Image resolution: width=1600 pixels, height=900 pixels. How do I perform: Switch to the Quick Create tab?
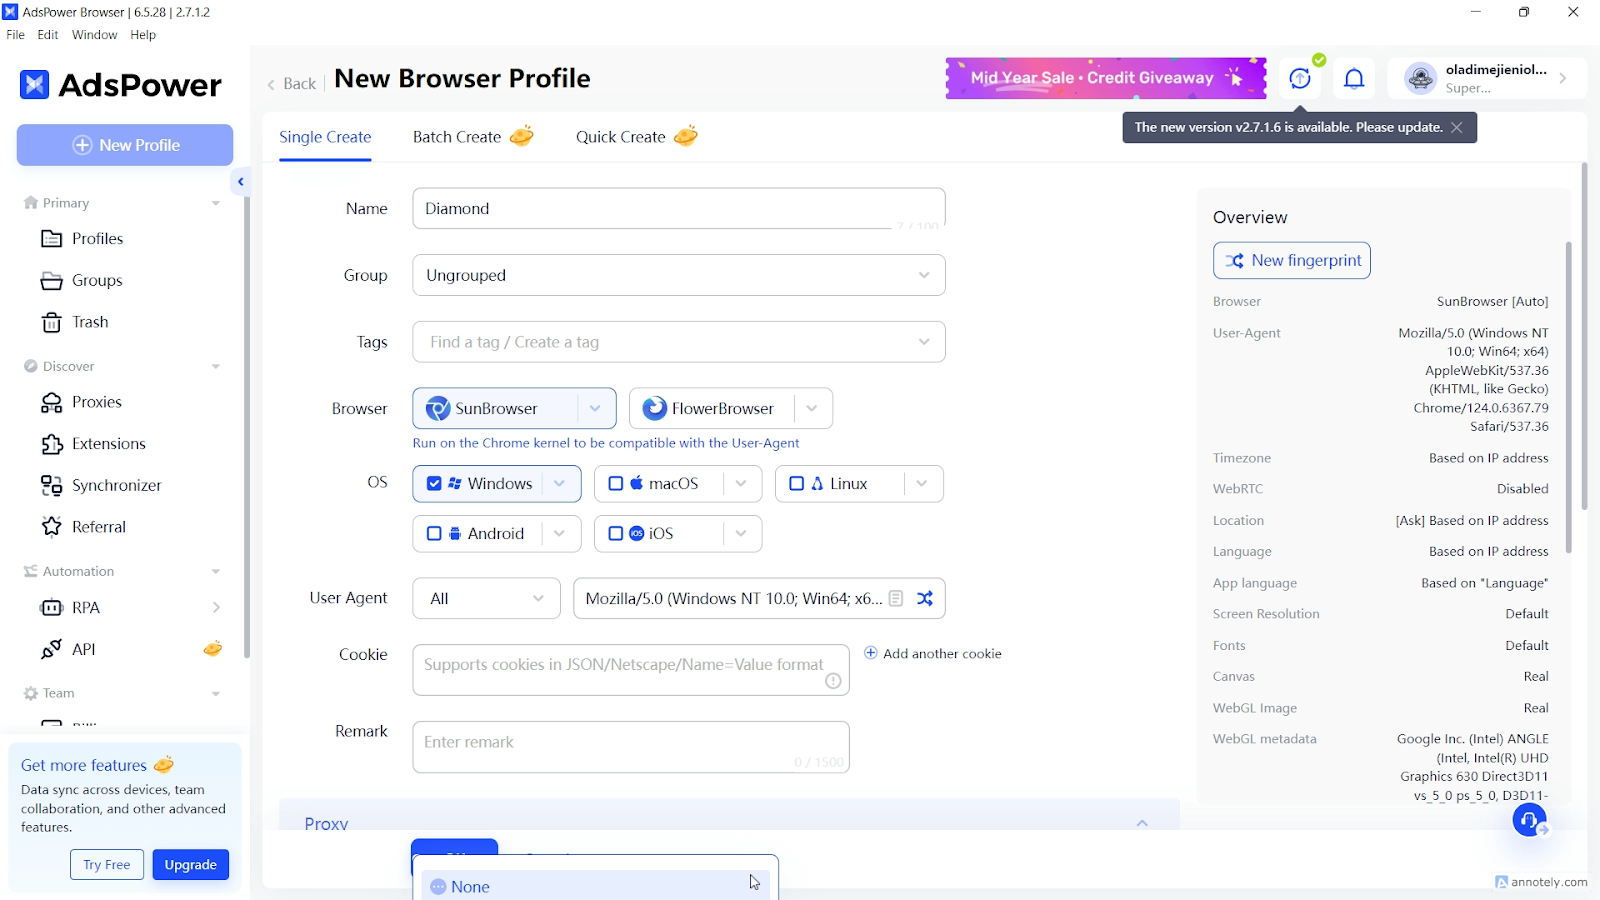636,137
